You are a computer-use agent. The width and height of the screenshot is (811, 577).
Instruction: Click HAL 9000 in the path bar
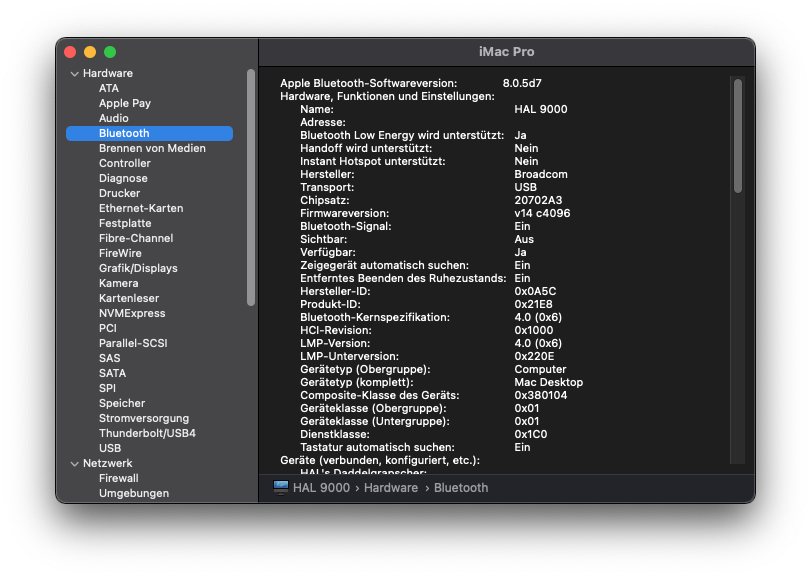click(320, 488)
